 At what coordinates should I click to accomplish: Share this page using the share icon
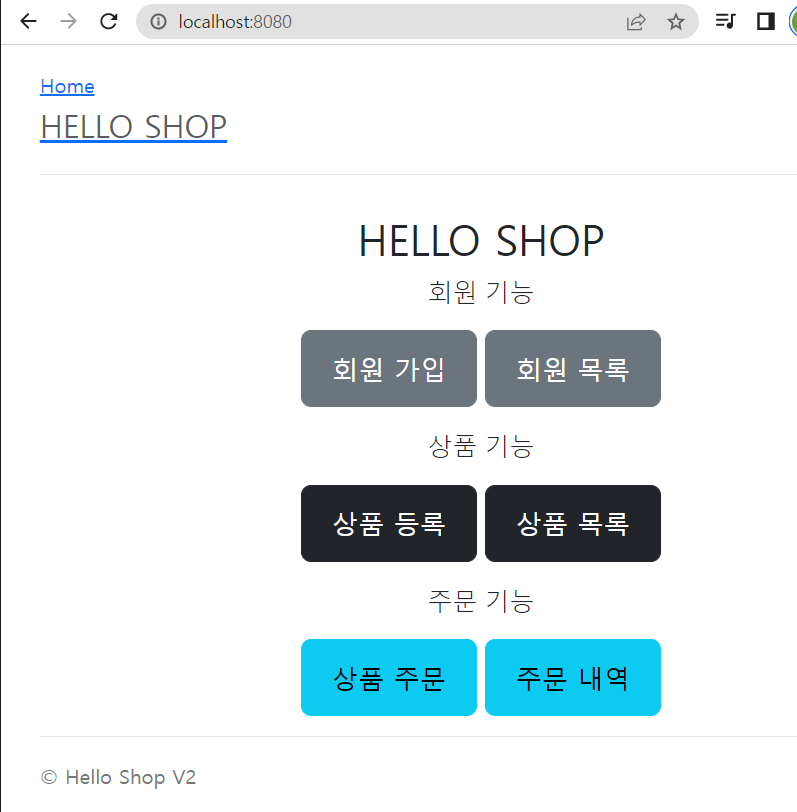point(636,22)
